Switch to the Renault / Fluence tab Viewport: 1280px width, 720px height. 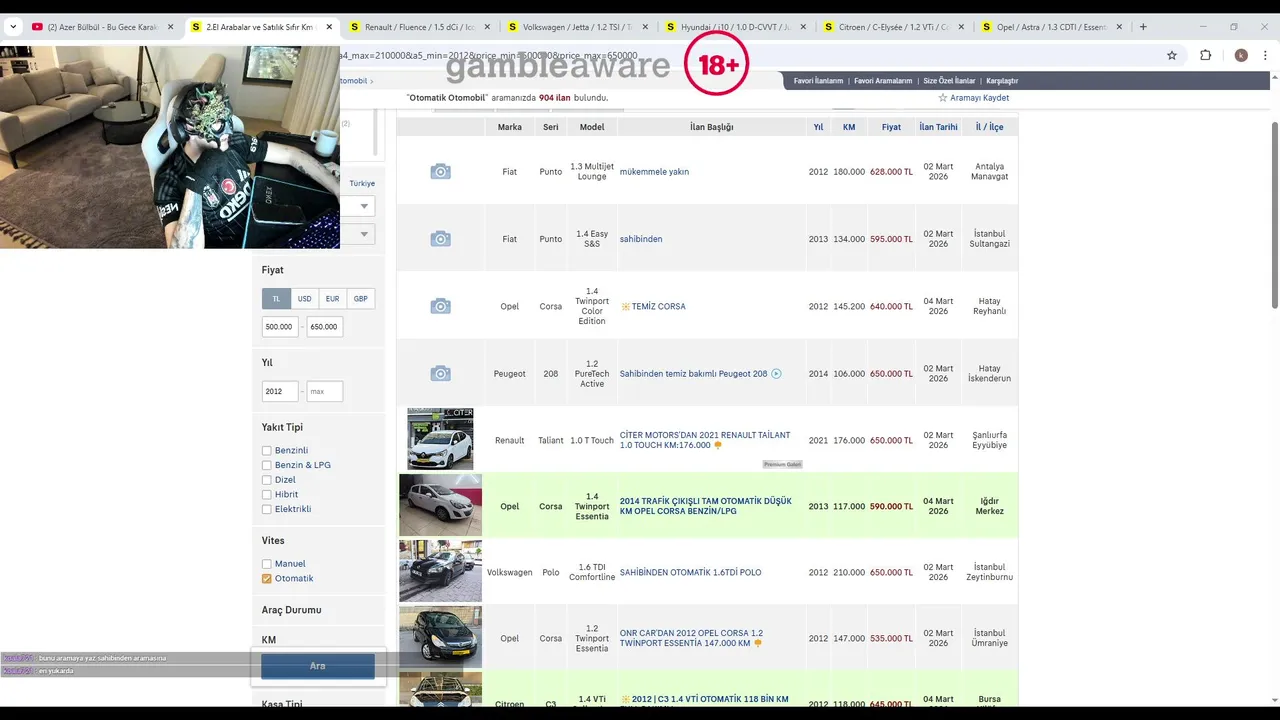(x=419, y=27)
